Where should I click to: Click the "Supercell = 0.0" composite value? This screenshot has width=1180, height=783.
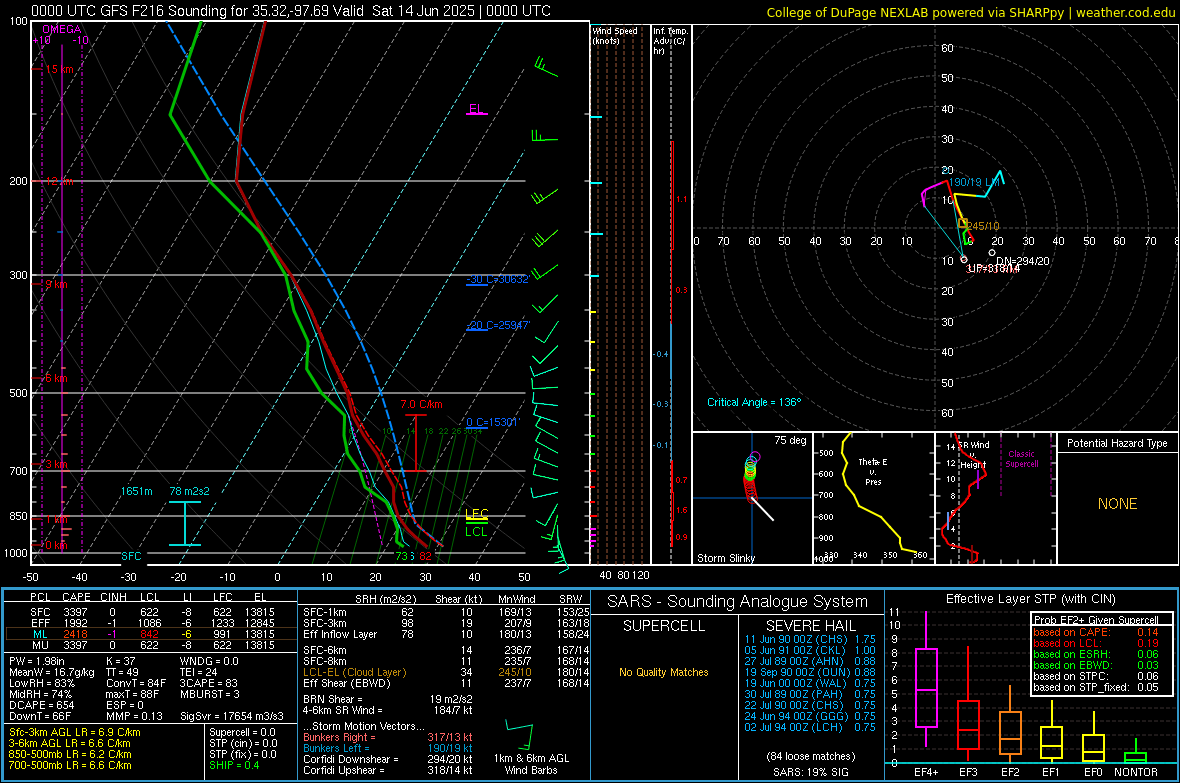tap(242, 732)
